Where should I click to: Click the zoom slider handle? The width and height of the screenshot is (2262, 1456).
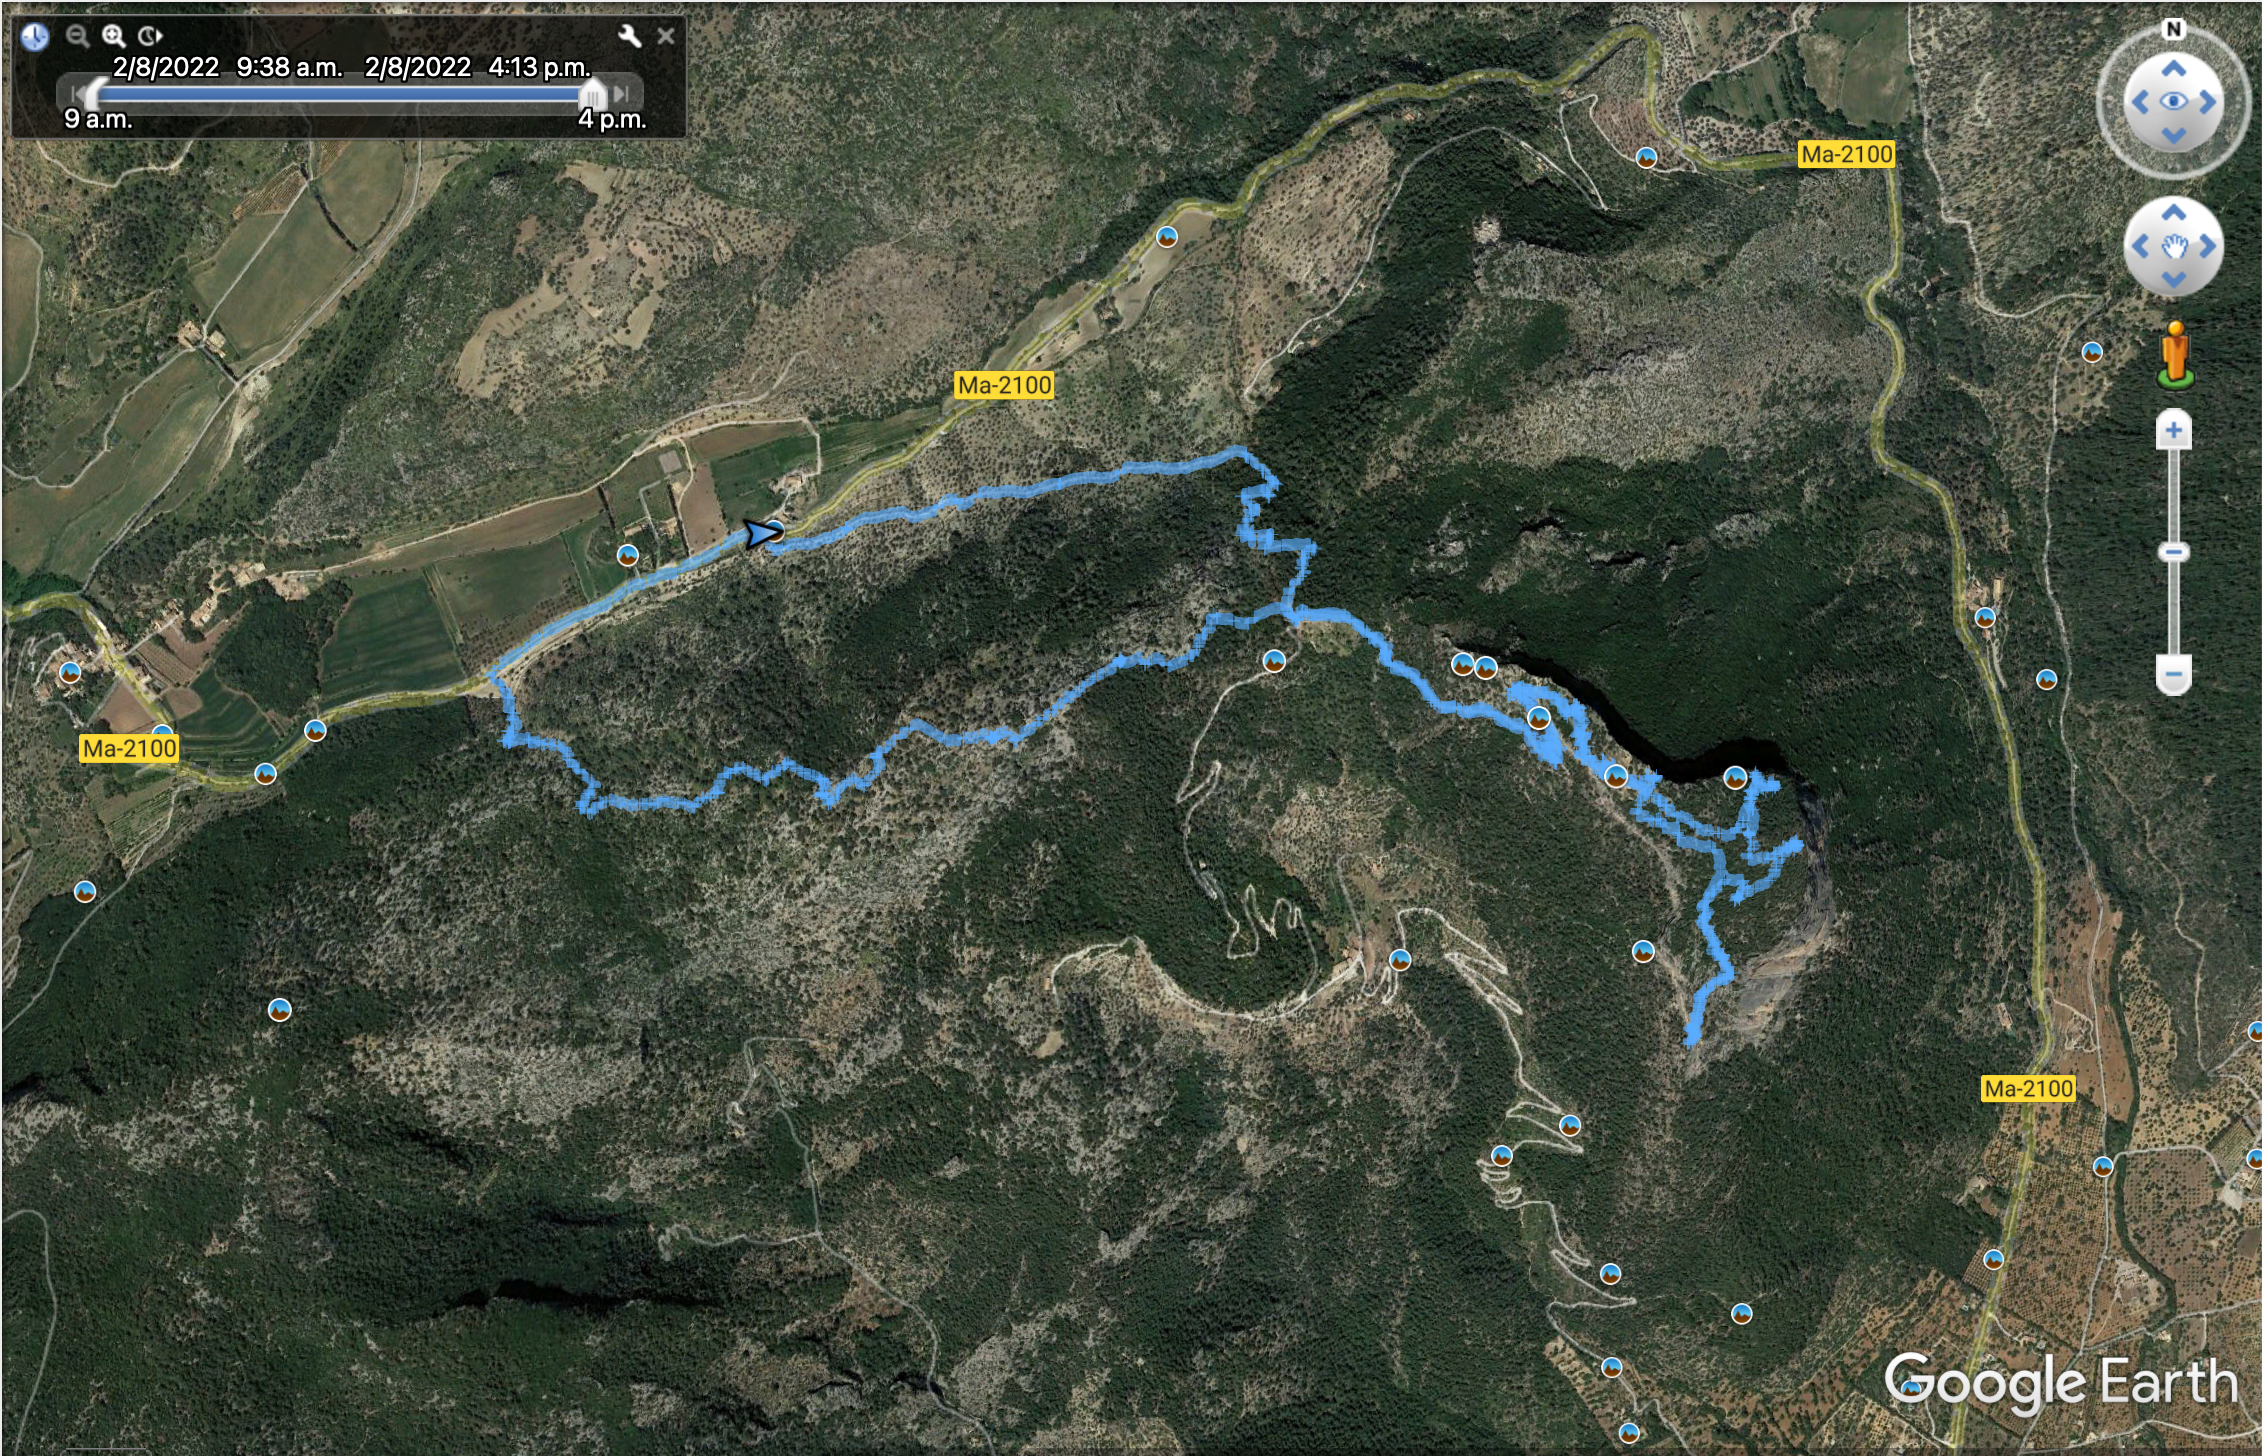point(2173,552)
